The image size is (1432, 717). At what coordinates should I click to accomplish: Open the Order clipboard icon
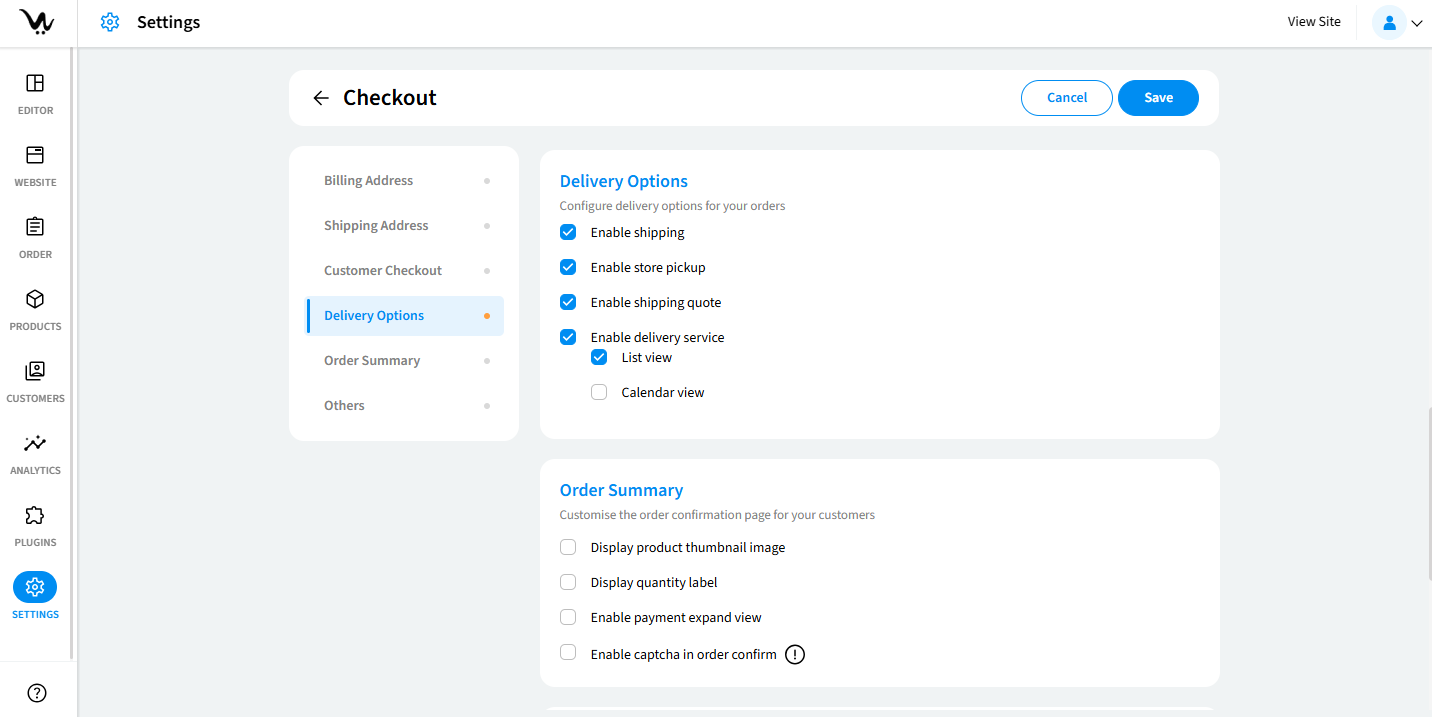(x=35, y=227)
